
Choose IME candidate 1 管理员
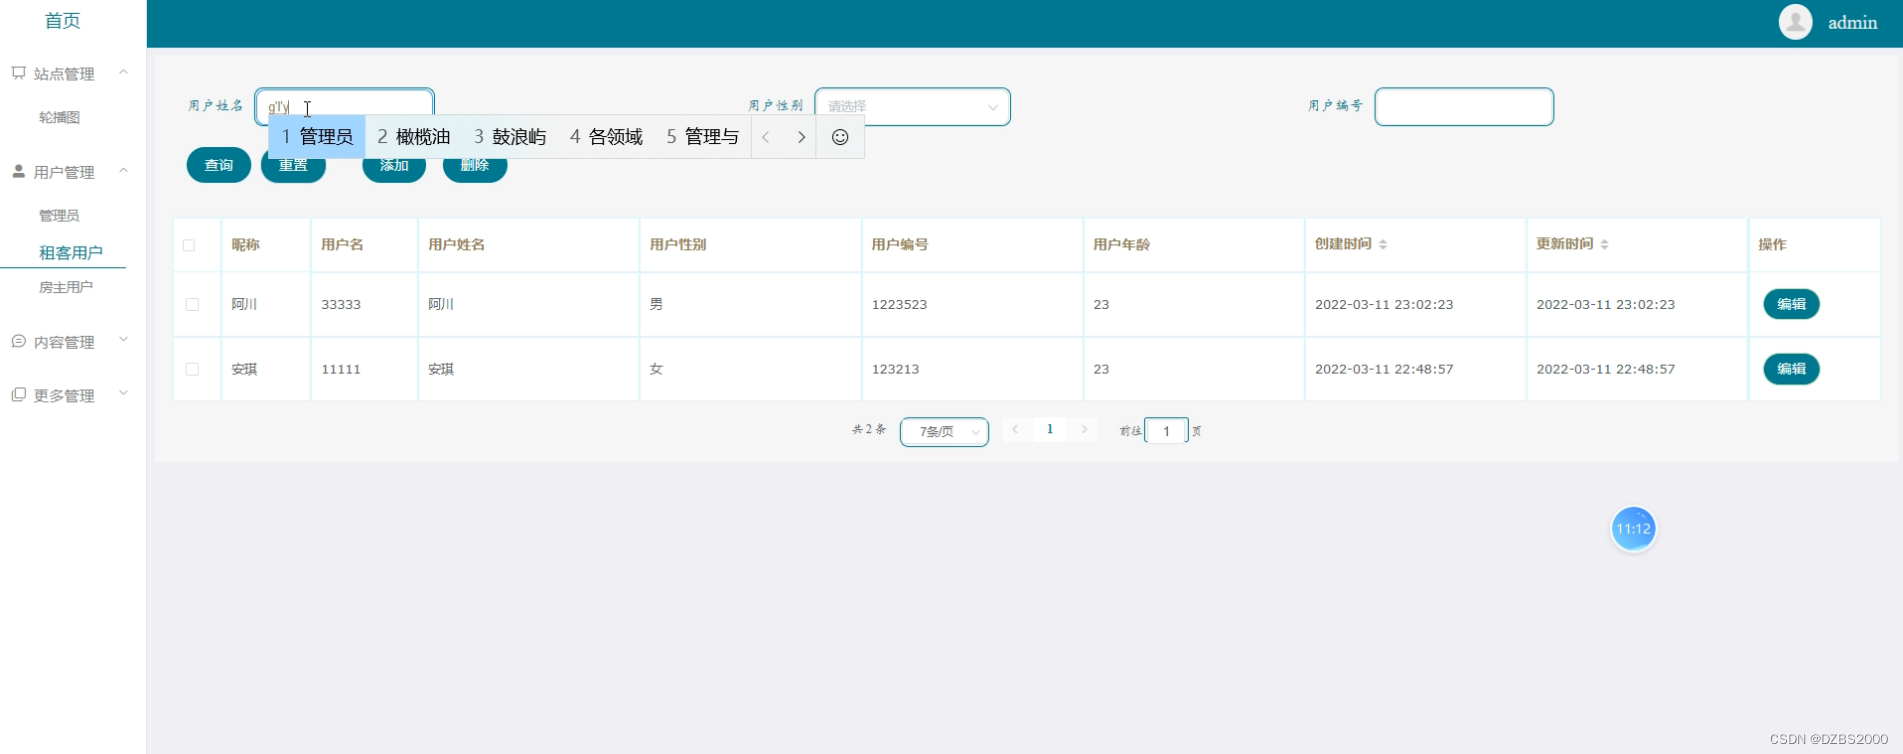pyautogui.click(x=317, y=137)
